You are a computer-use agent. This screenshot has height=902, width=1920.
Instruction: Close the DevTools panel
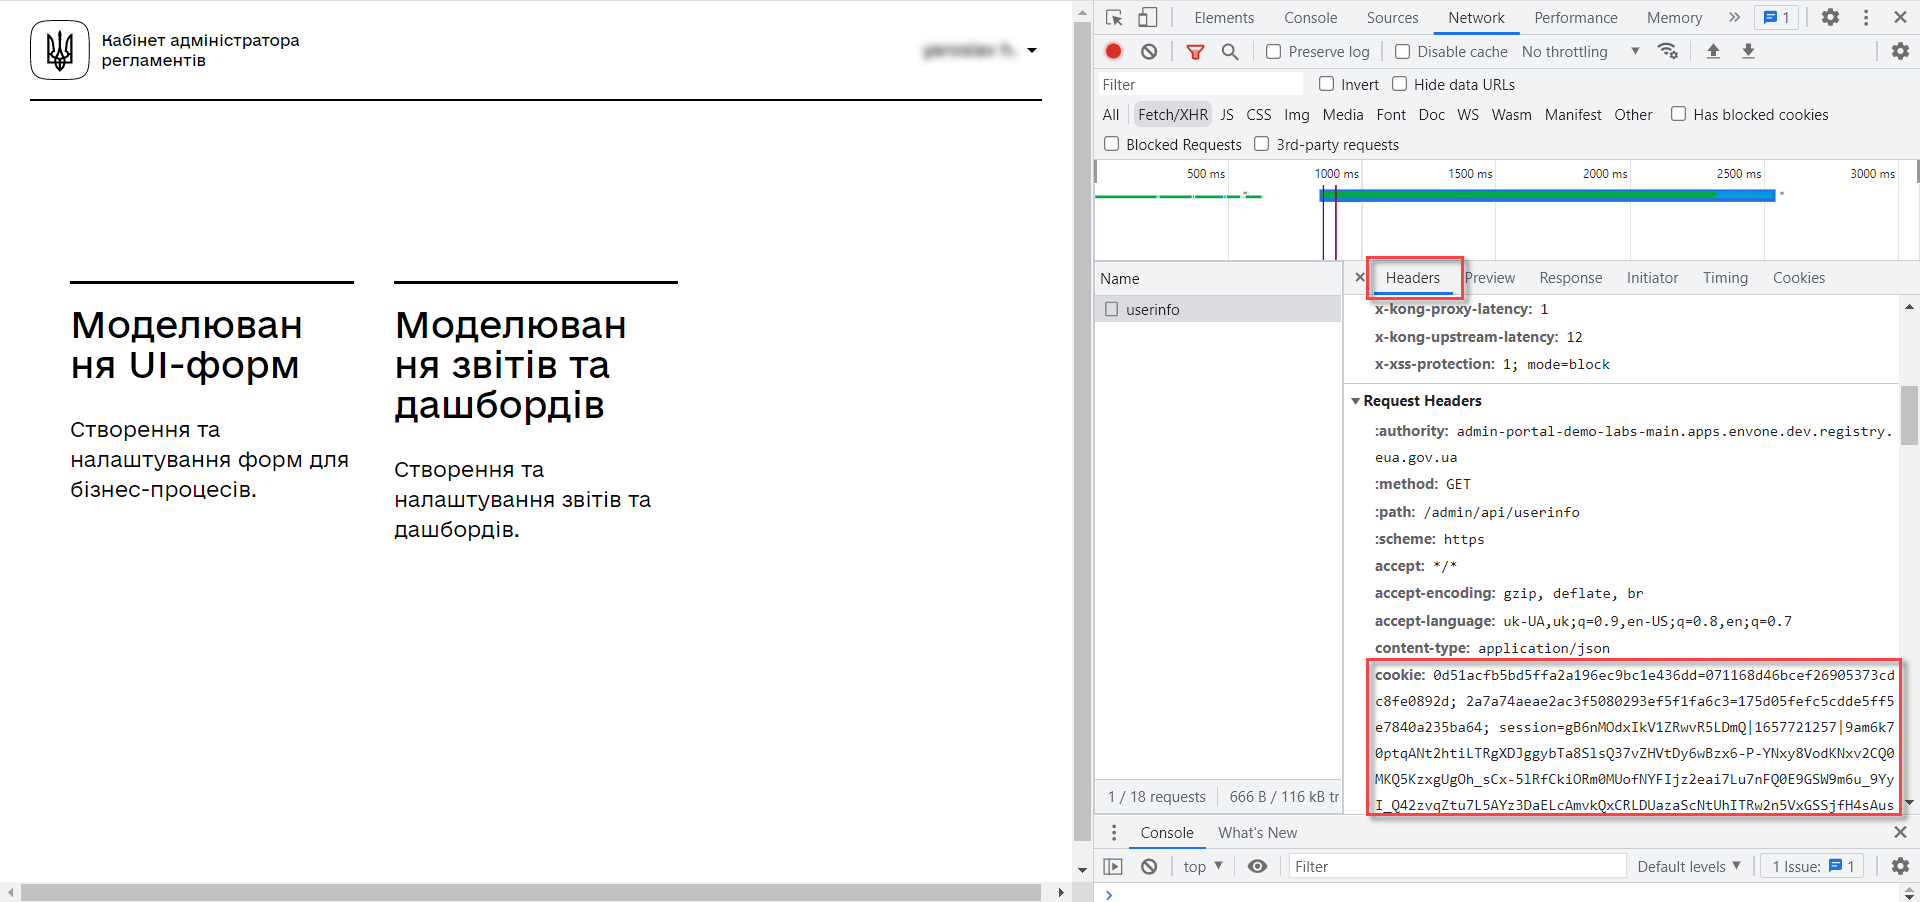(1900, 17)
